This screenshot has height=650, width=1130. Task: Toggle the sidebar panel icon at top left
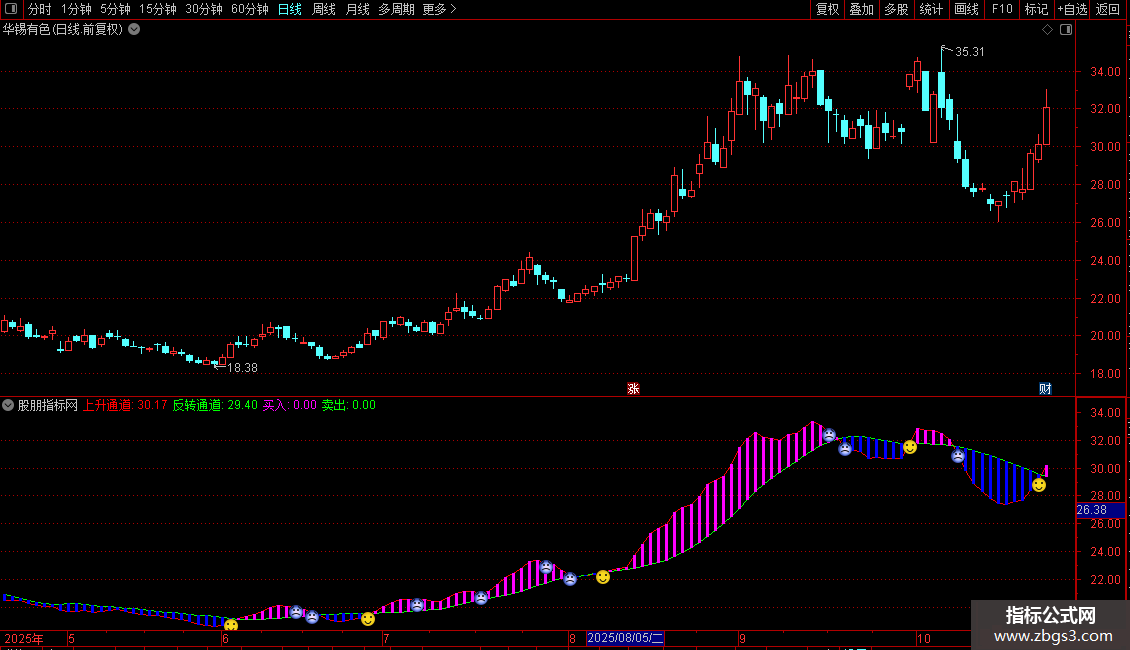[11, 9]
